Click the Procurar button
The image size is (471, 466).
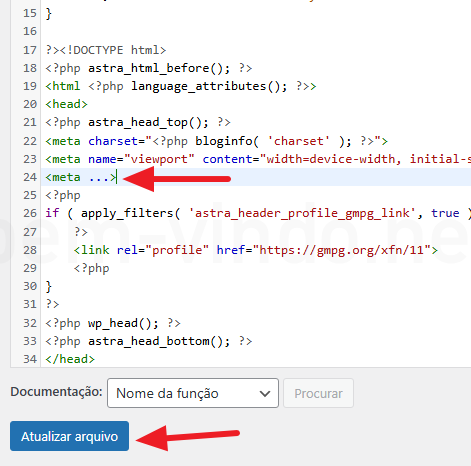318,393
